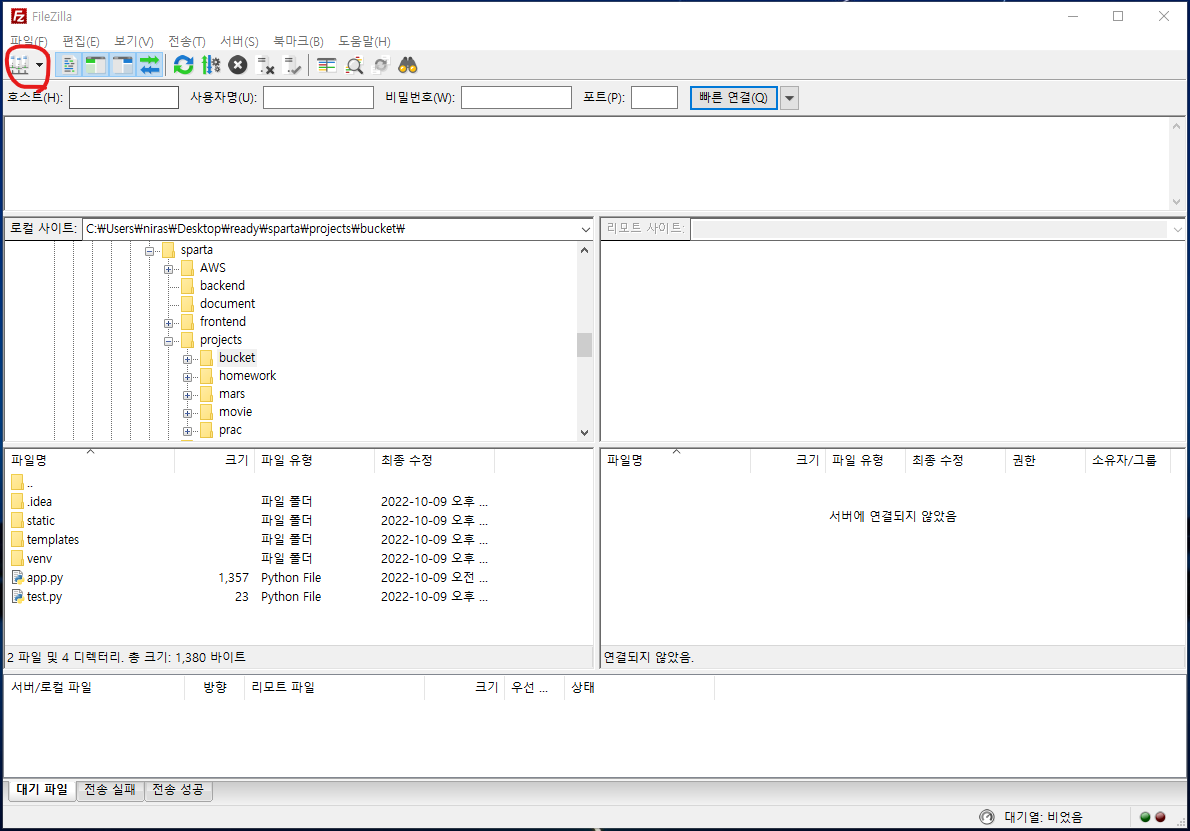Focus the 포트(P) input field

(x=654, y=97)
